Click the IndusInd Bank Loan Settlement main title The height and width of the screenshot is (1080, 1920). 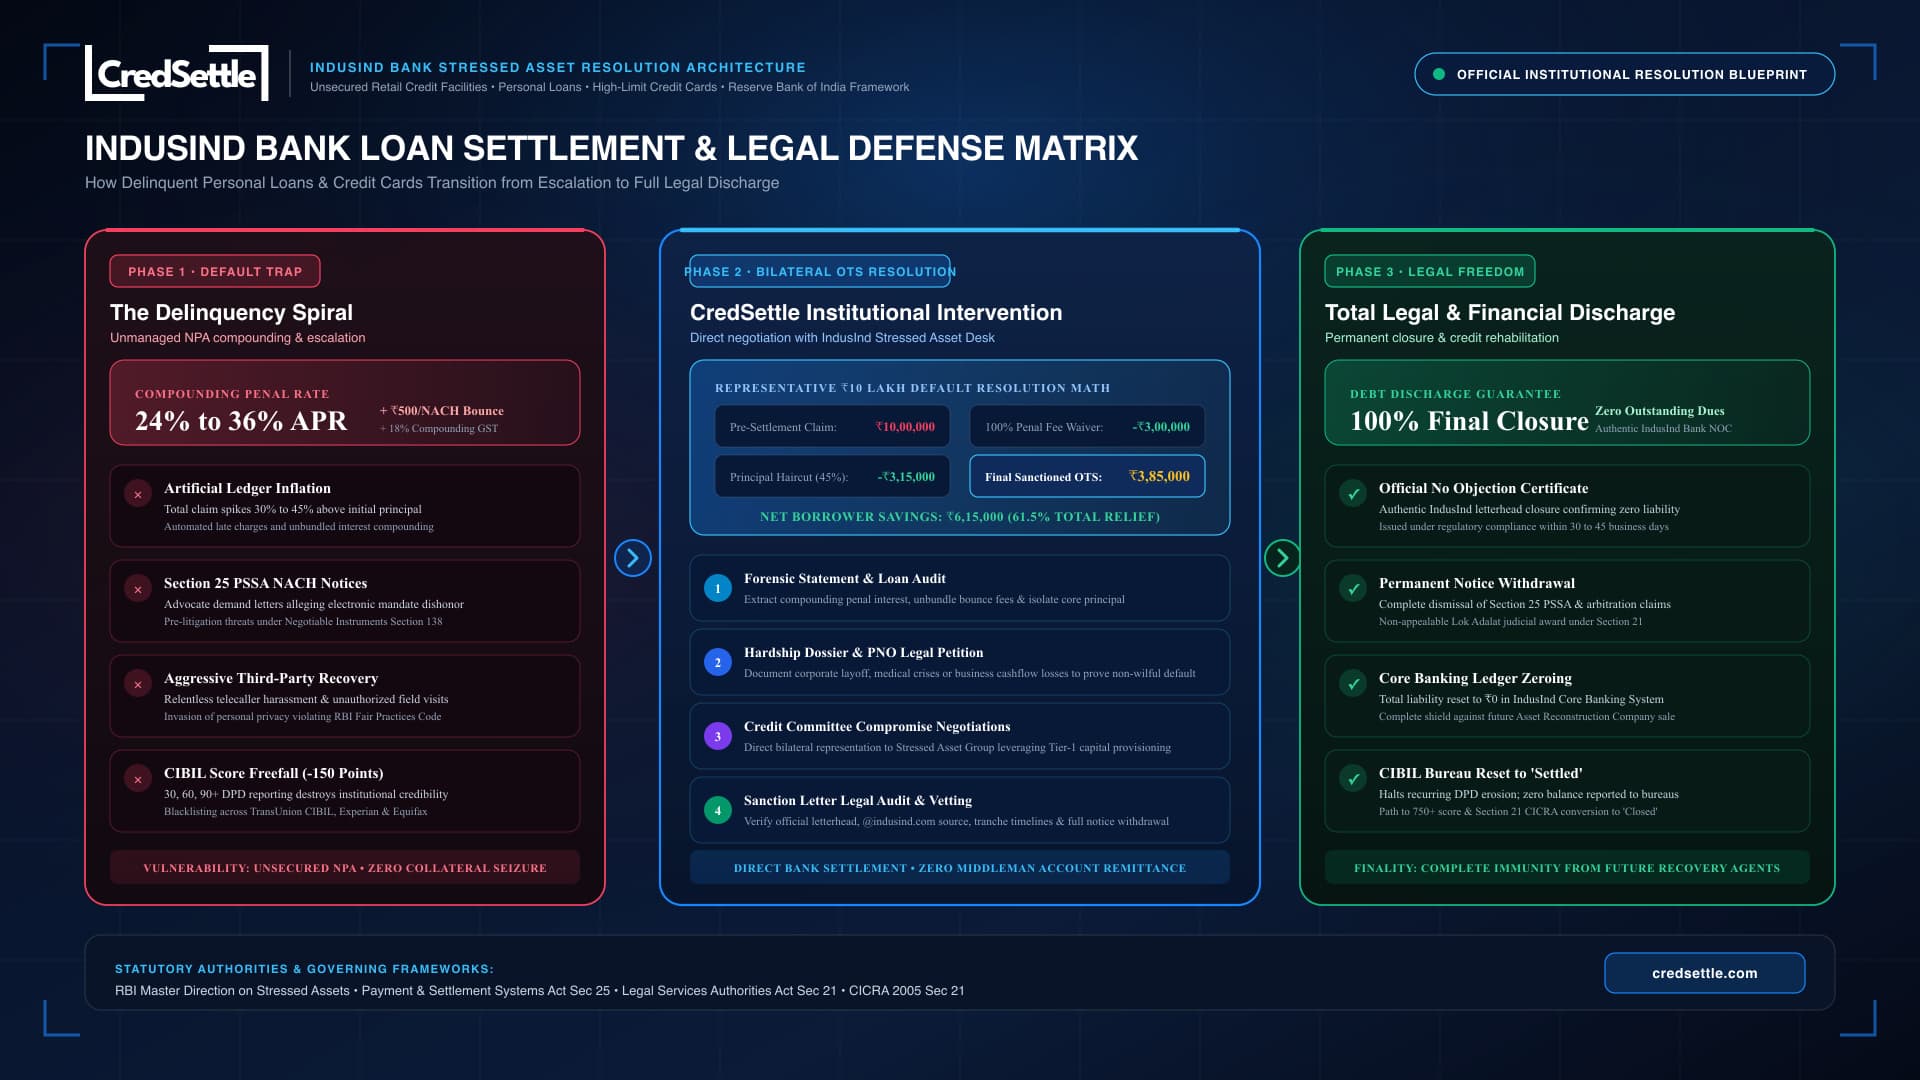pos(611,148)
